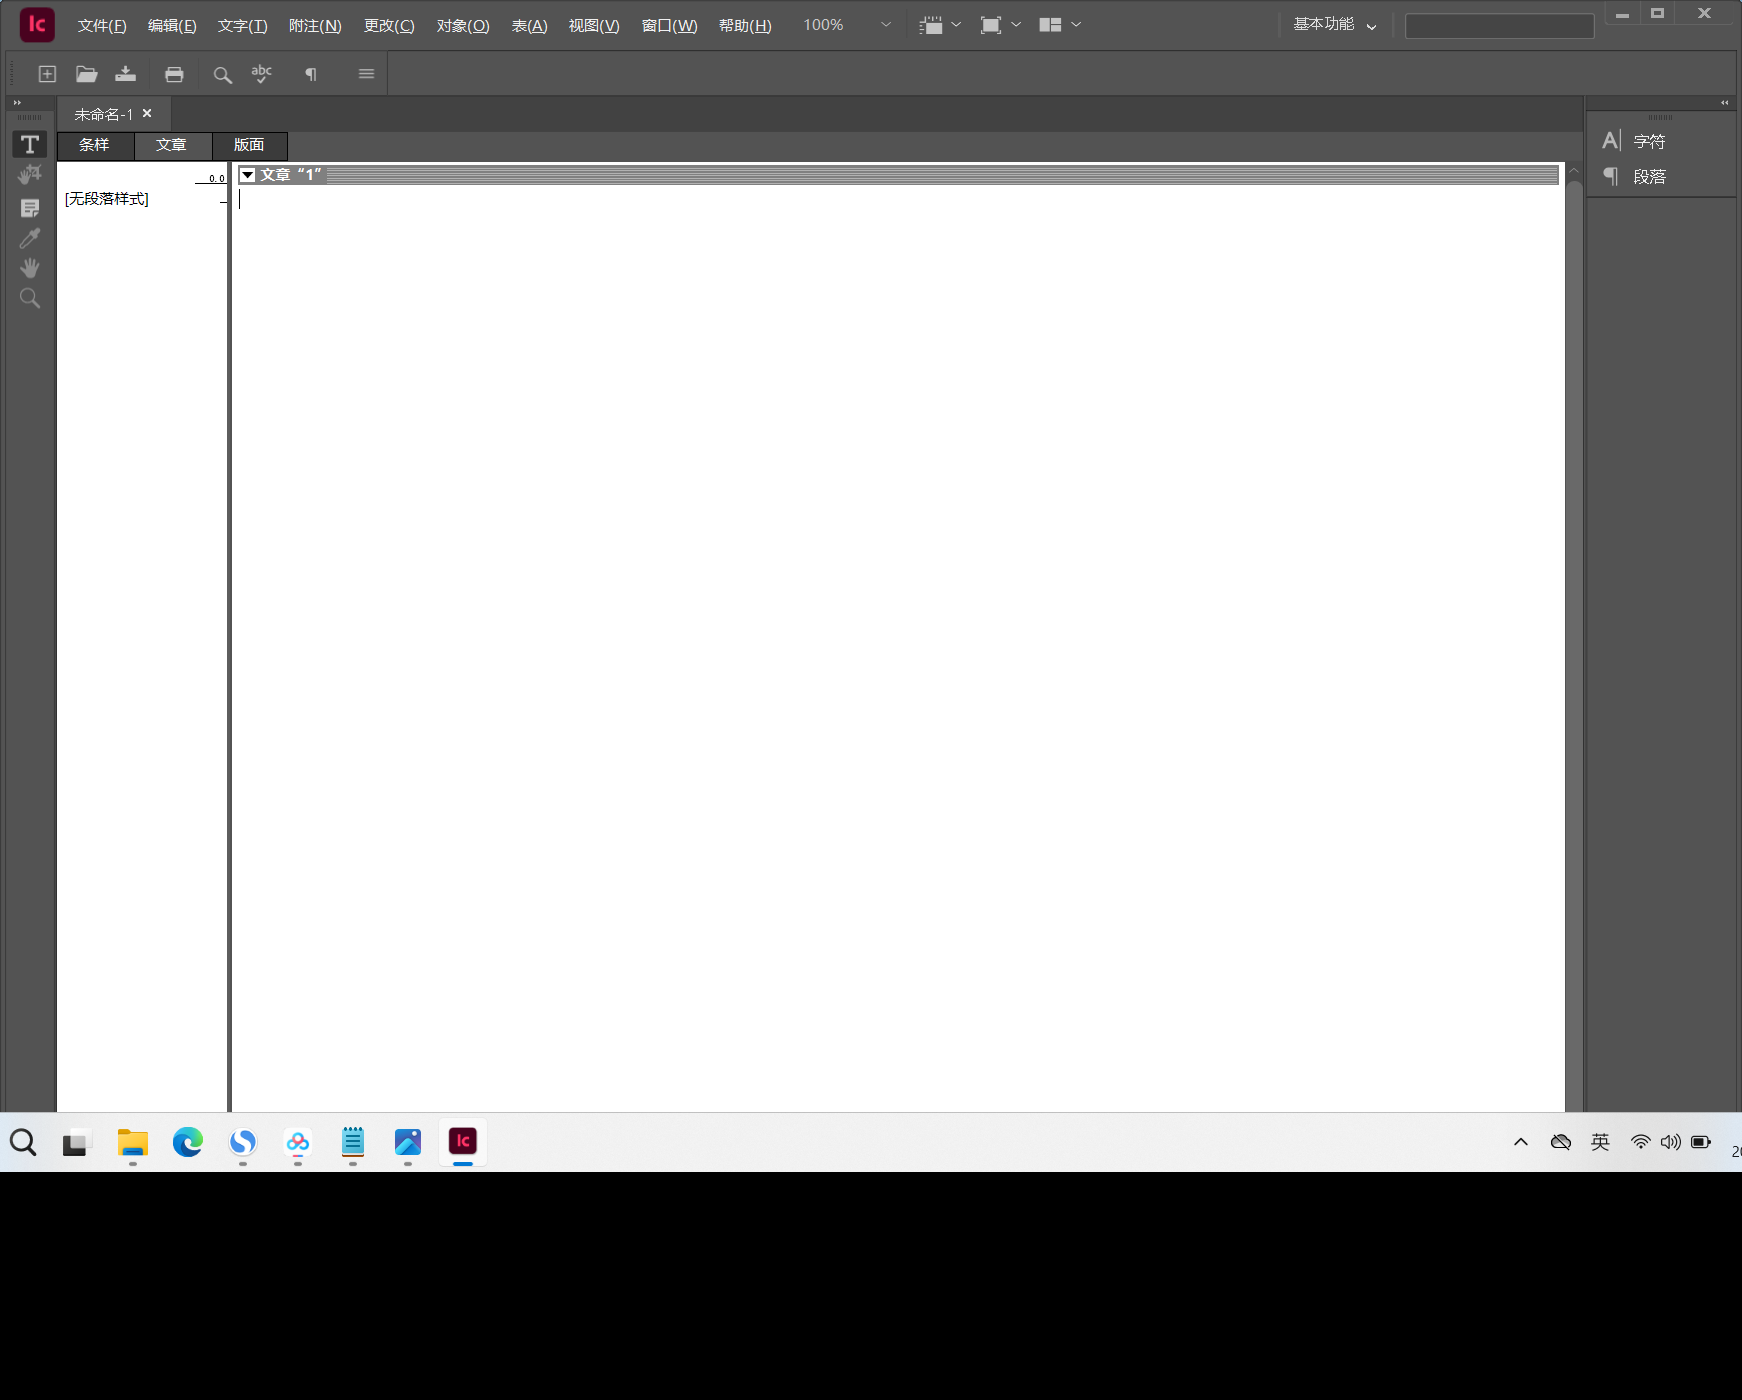Screen dimensions: 1742x1400
Task: Open Photos app from taskbar
Action: [408, 1142]
